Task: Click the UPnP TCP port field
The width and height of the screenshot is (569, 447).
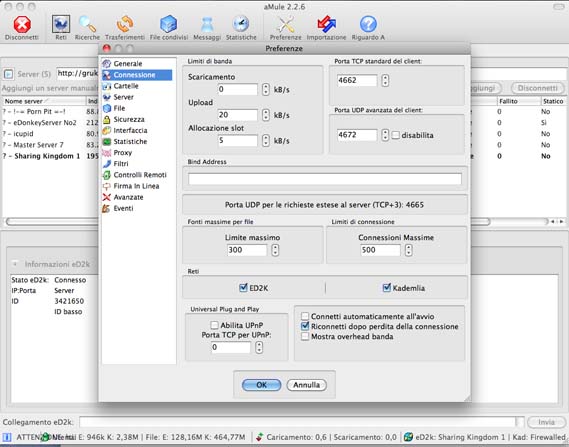Action: pyautogui.click(x=231, y=348)
